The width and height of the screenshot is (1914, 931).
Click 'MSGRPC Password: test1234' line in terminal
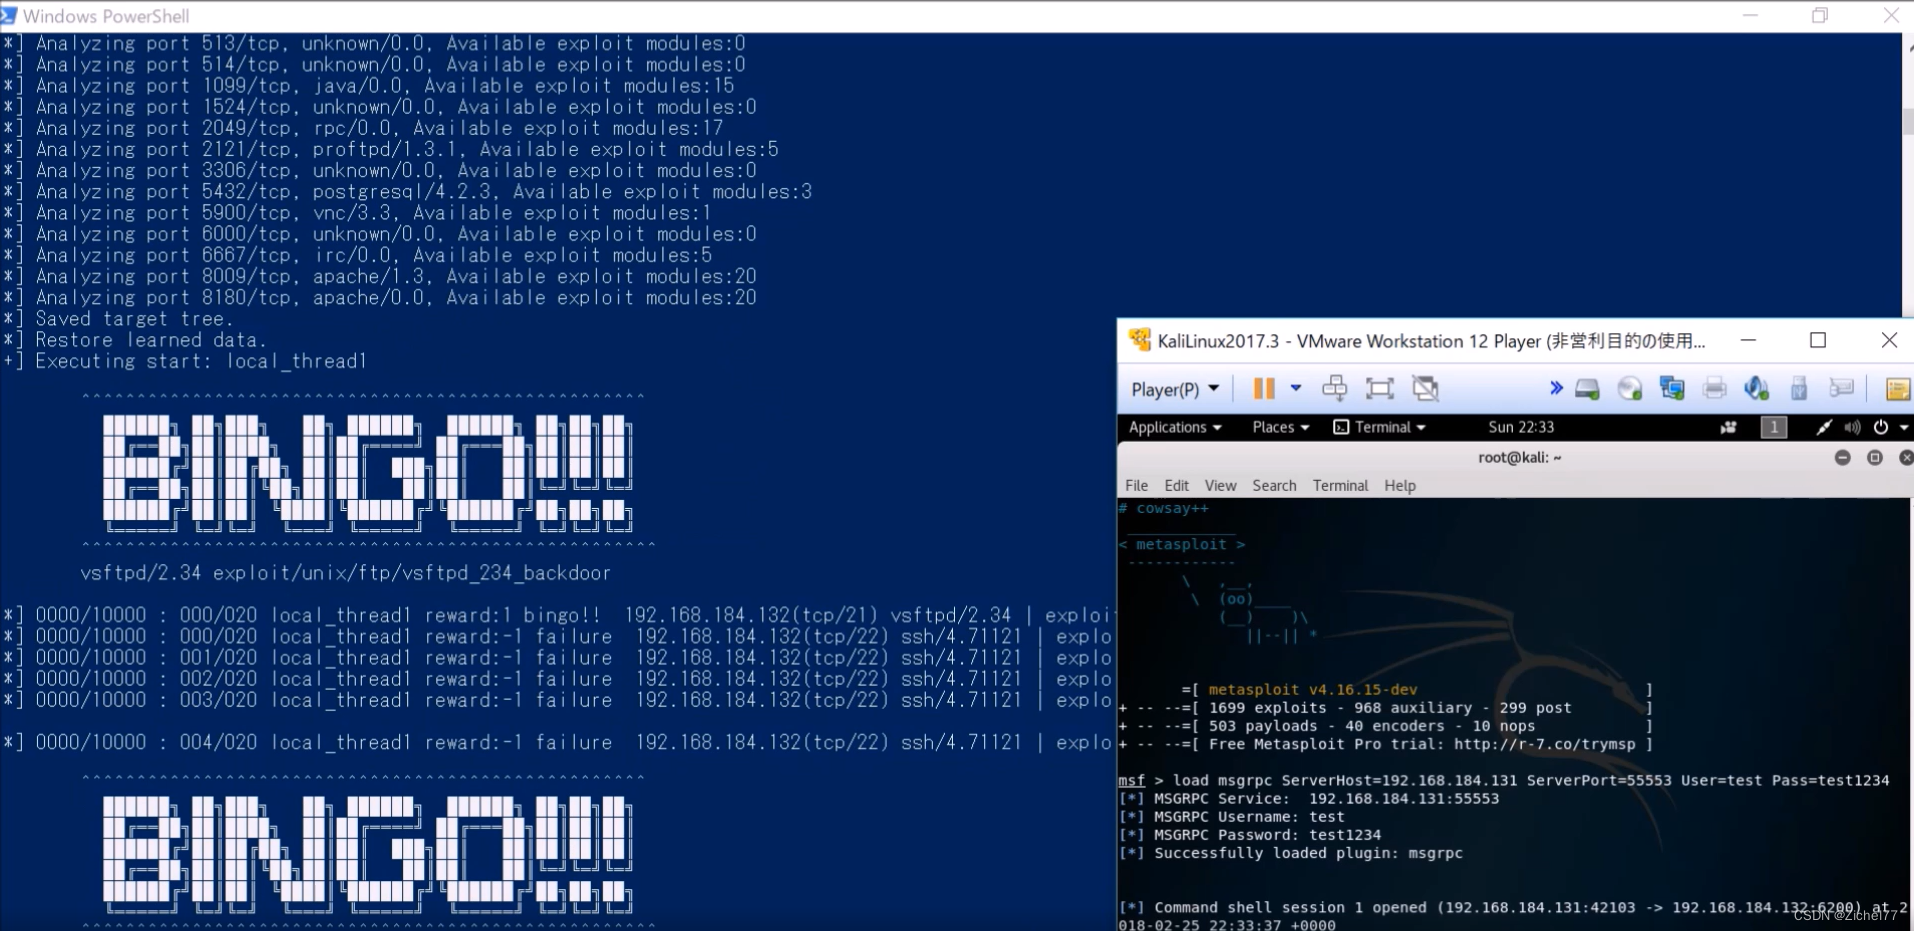tap(1250, 835)
